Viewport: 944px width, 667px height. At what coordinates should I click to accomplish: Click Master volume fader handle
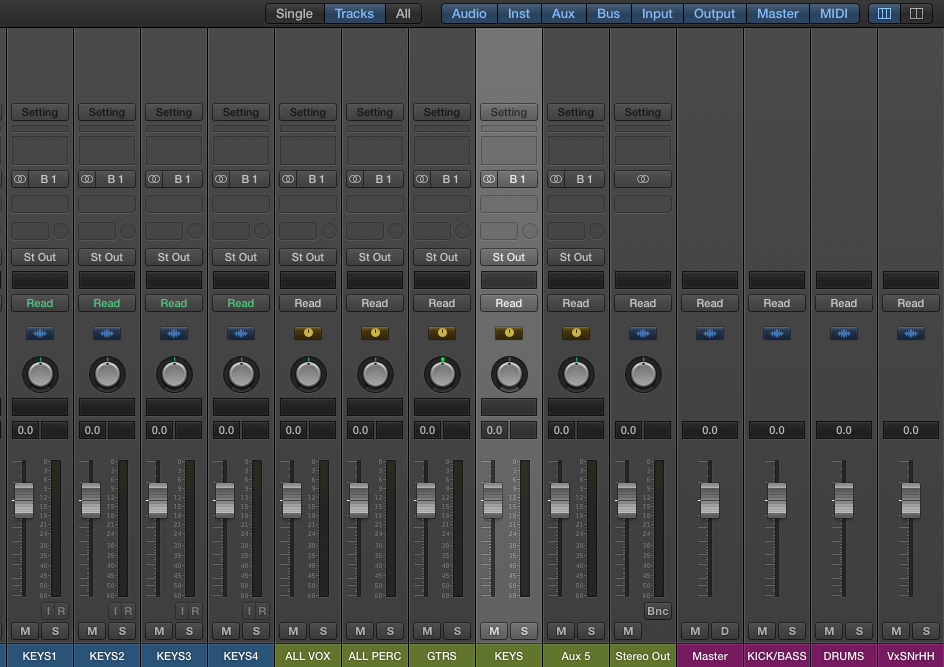coord(710,500)
